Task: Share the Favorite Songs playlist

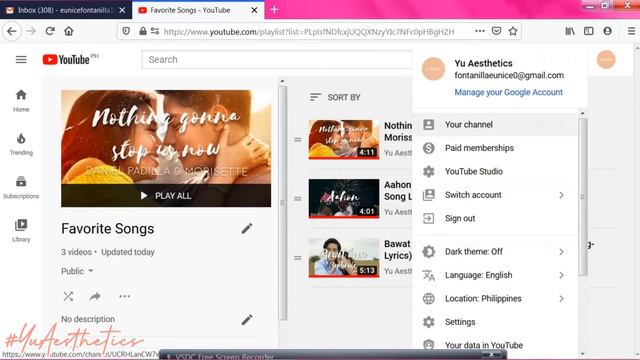Action: coord(95,296)
